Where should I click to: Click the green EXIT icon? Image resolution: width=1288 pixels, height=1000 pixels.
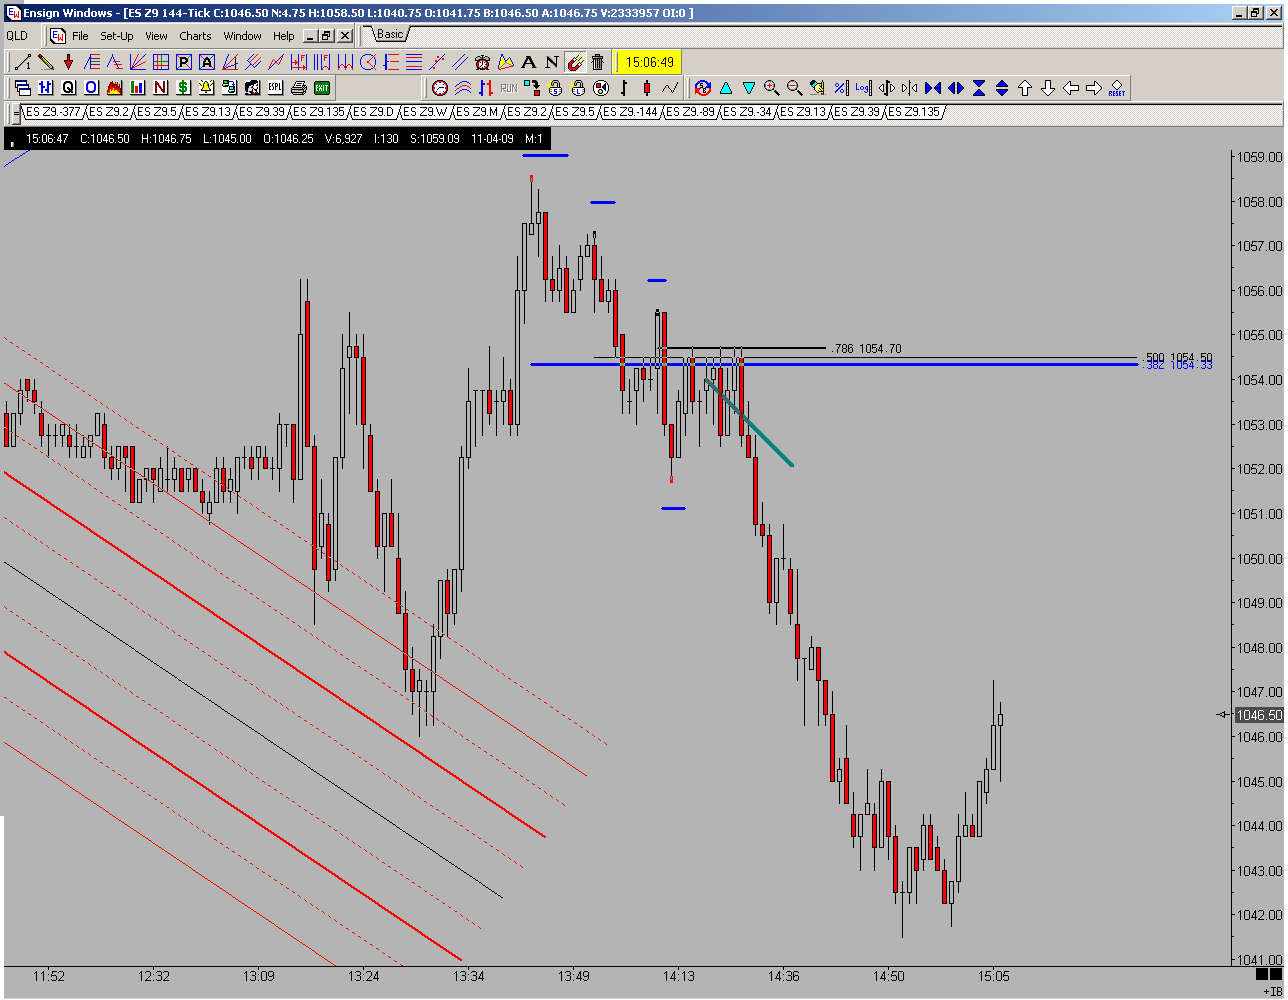pos(322,88)
